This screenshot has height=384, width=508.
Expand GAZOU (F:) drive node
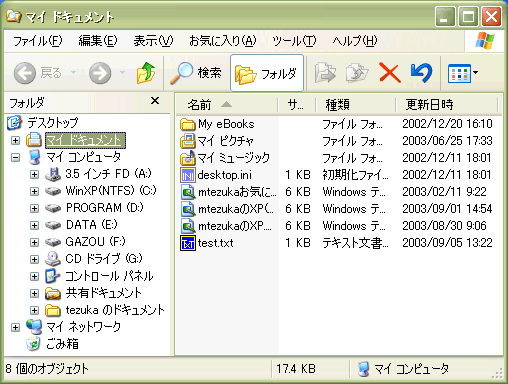[x=34, y=242]
